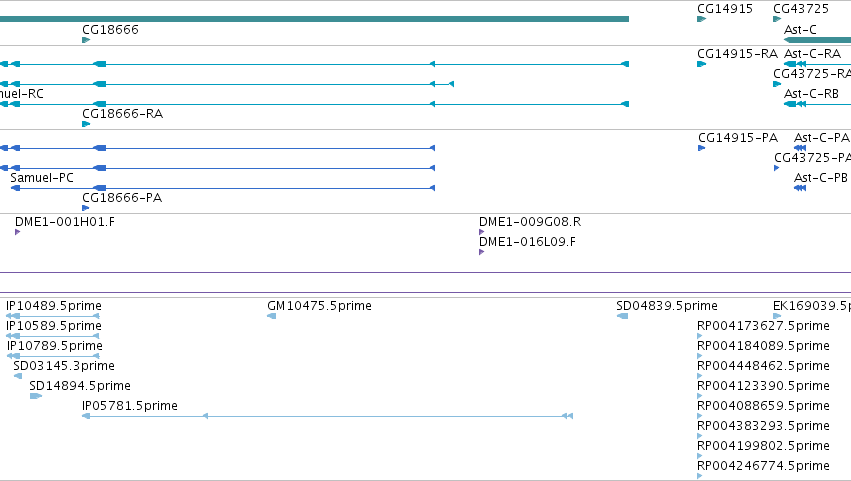The width and height of the screenshot is (851, 481).
Task: Select the SD14894.5prime EST label
Action: click(80, 386)
